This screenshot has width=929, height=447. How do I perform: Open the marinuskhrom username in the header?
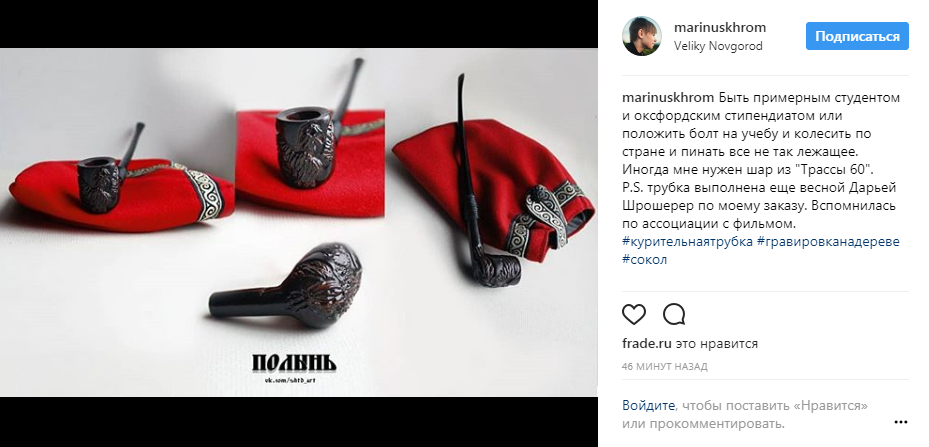pos(720,27)
